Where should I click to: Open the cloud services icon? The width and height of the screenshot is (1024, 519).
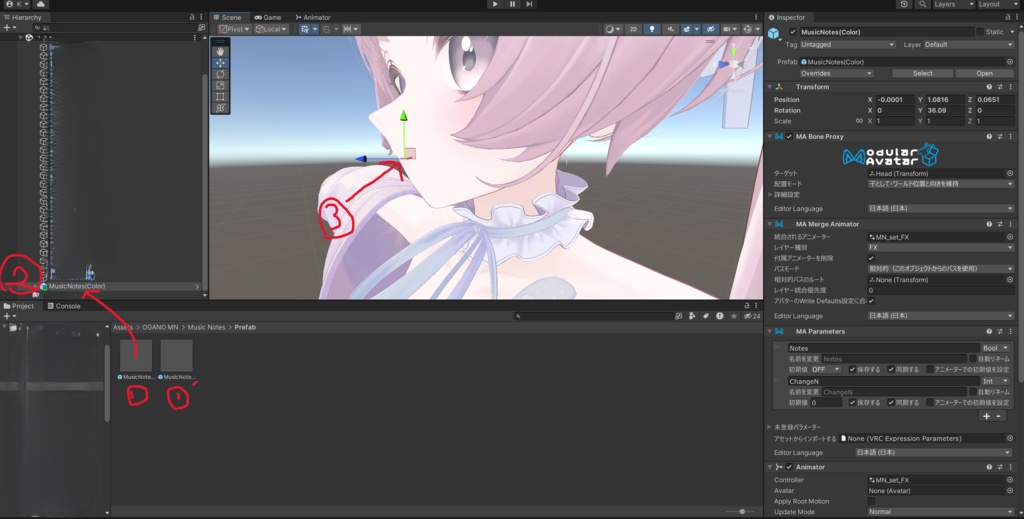tap(40, 4)
